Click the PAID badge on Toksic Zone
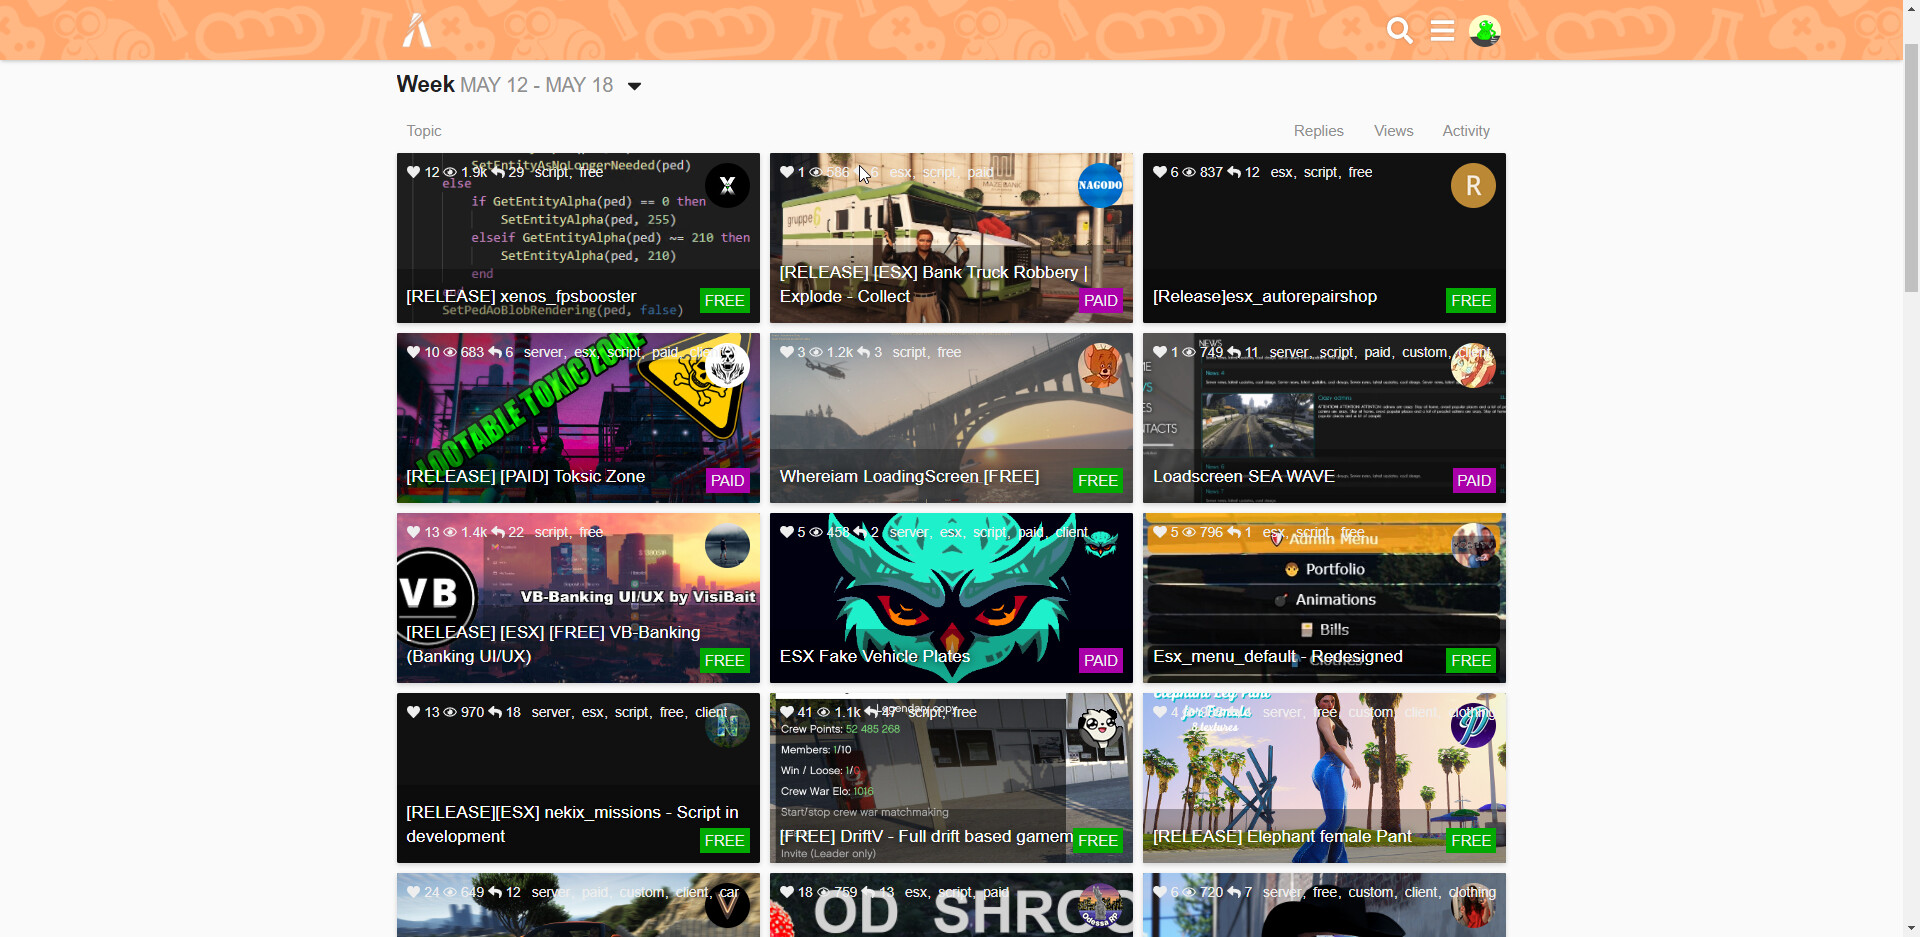Image resolution: width=1920 pixels, height=937 pixels. [727, 480]
